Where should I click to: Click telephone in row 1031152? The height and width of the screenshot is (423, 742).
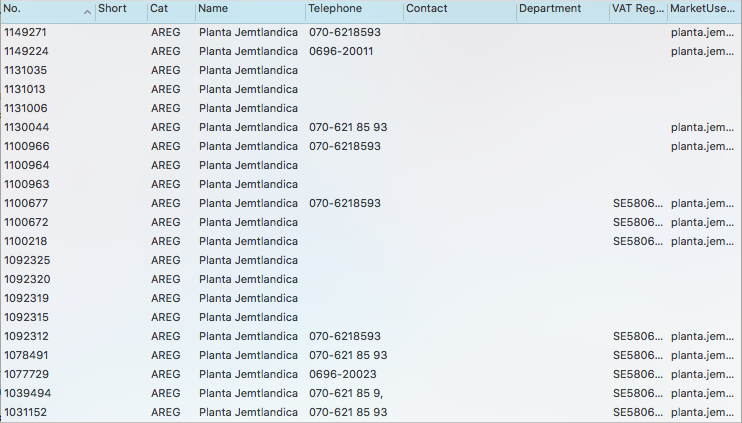click(348, 412)
